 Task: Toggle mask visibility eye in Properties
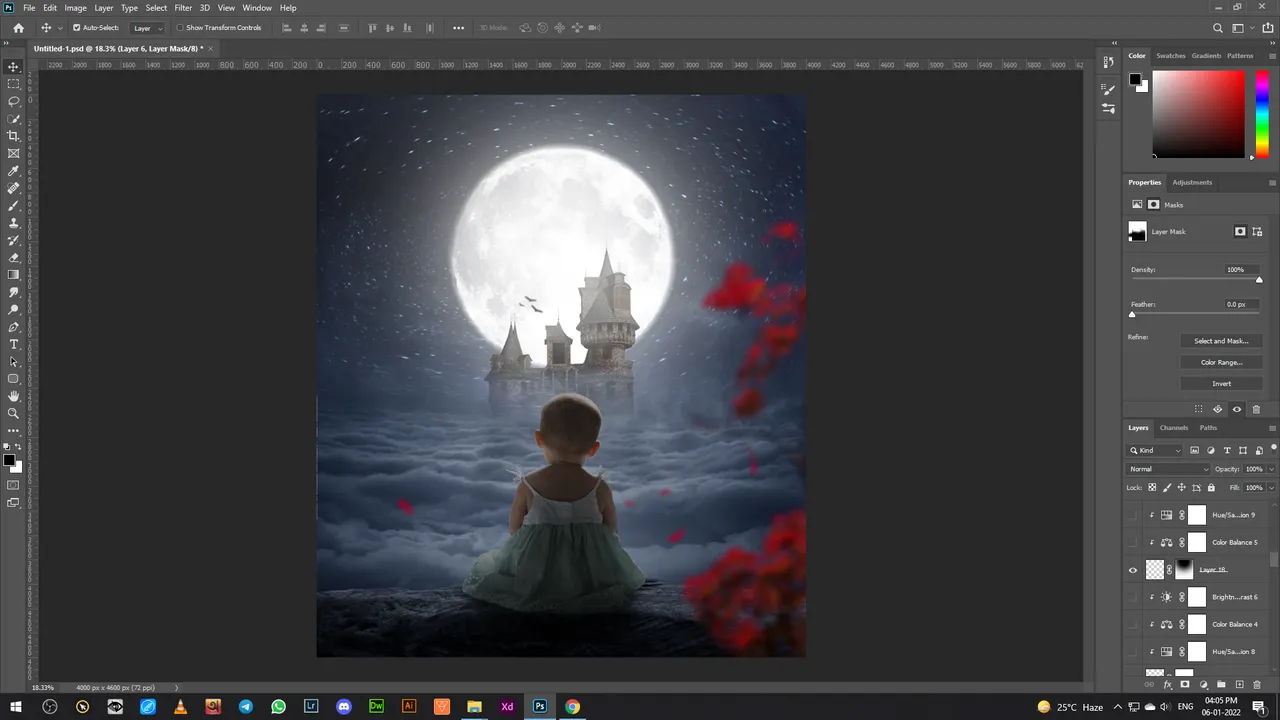coord(1237,409)
